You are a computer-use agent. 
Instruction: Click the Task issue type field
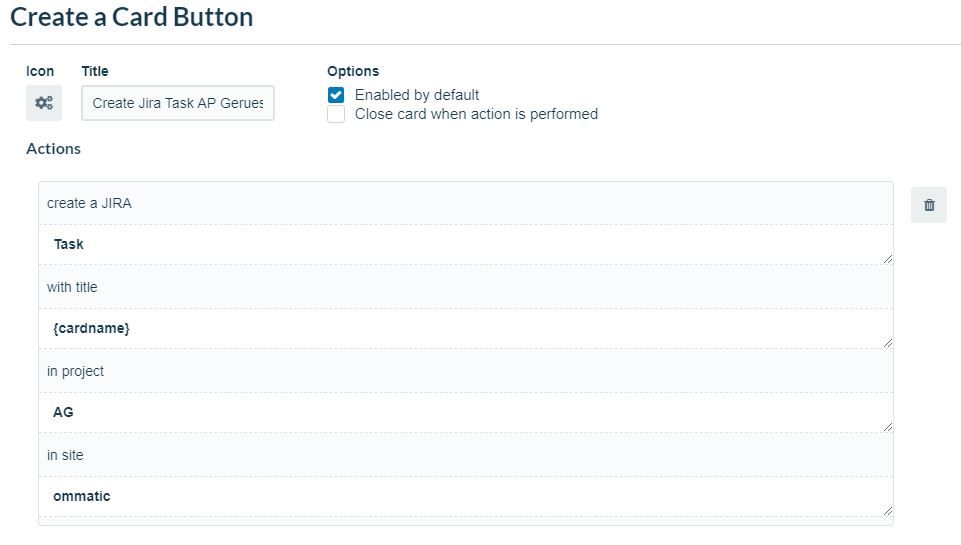click(466, 245)
